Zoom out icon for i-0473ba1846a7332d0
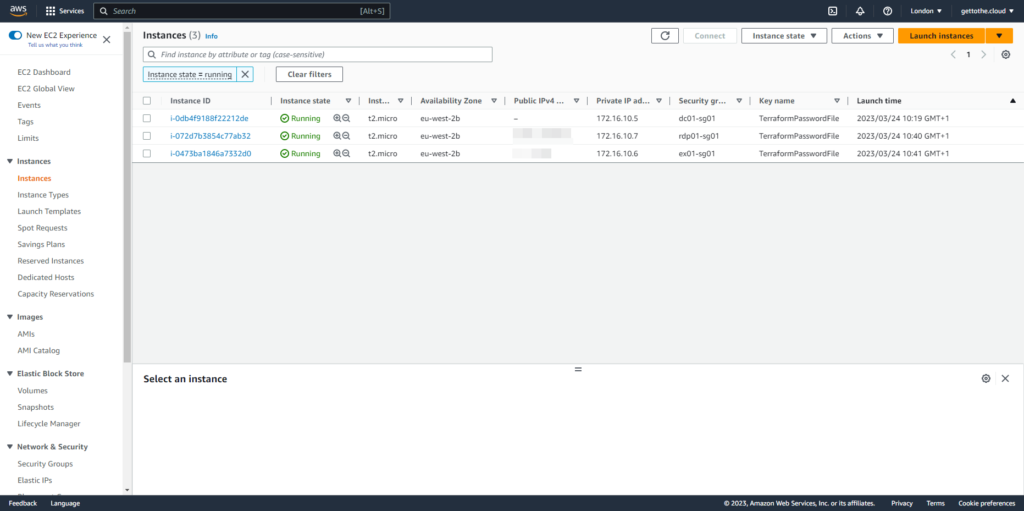Viewport: 1024px width, 511px height. click(x=346, y=154)
